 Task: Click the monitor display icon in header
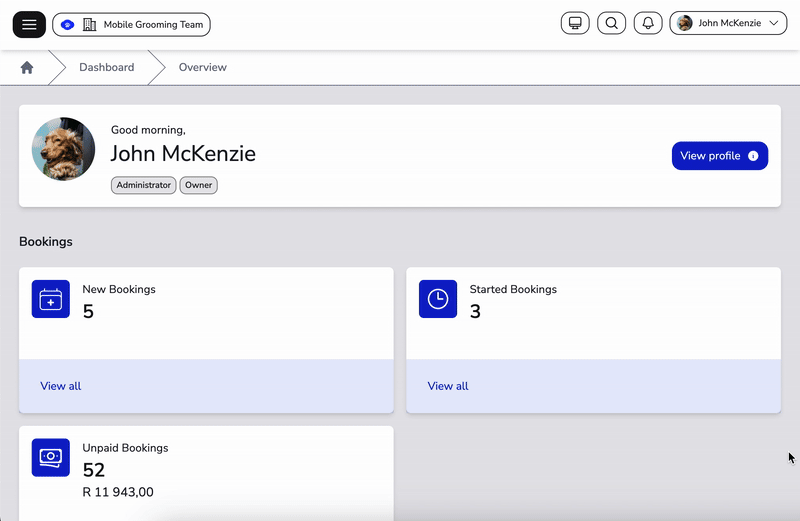pyautogui.click(x=575, y=24)
